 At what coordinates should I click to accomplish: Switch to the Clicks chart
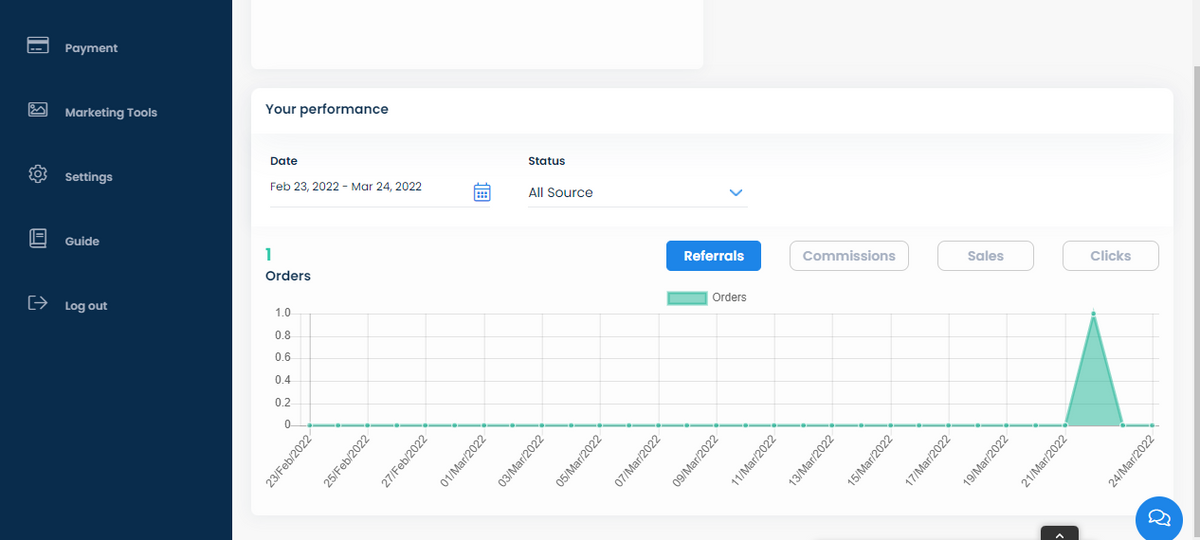(x=1110, y=256)
